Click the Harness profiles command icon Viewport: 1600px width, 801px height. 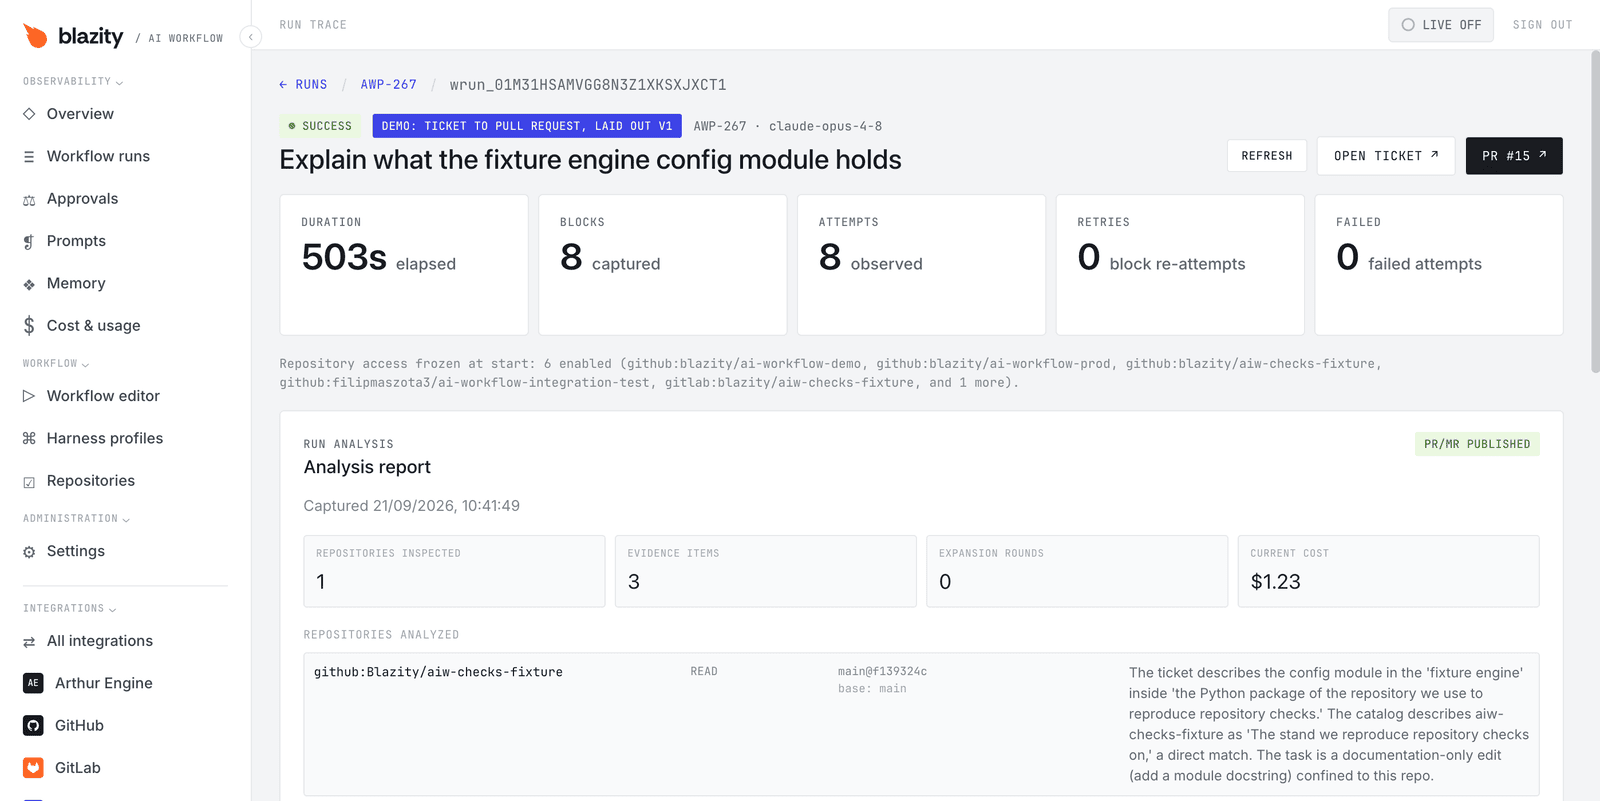click(29, 439)
